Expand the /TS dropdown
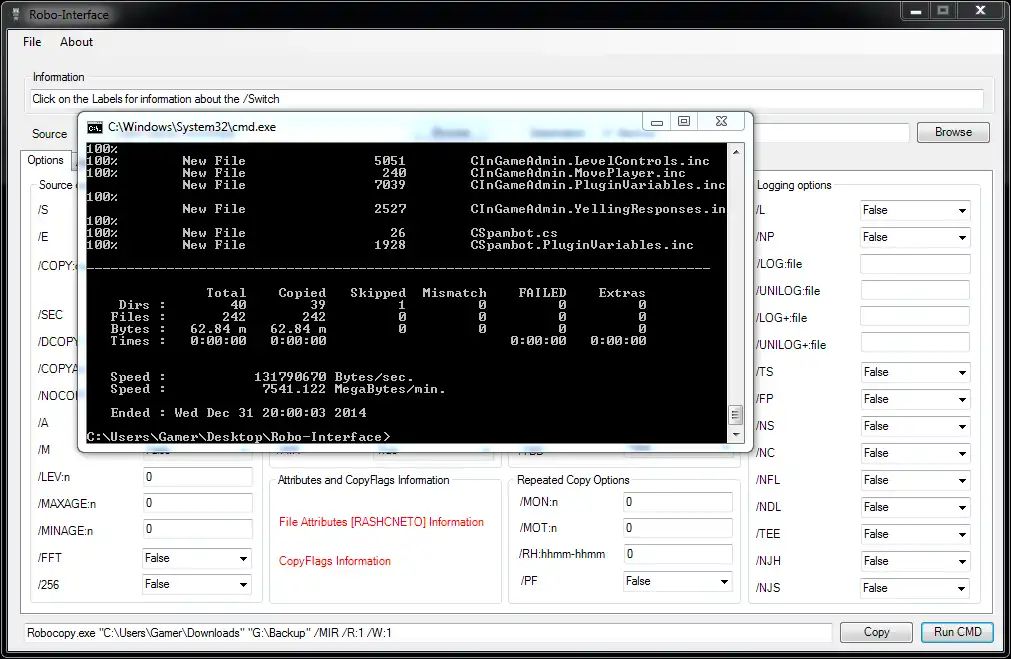The width and height of the screenshot is (1011, 659). (915, 372)
